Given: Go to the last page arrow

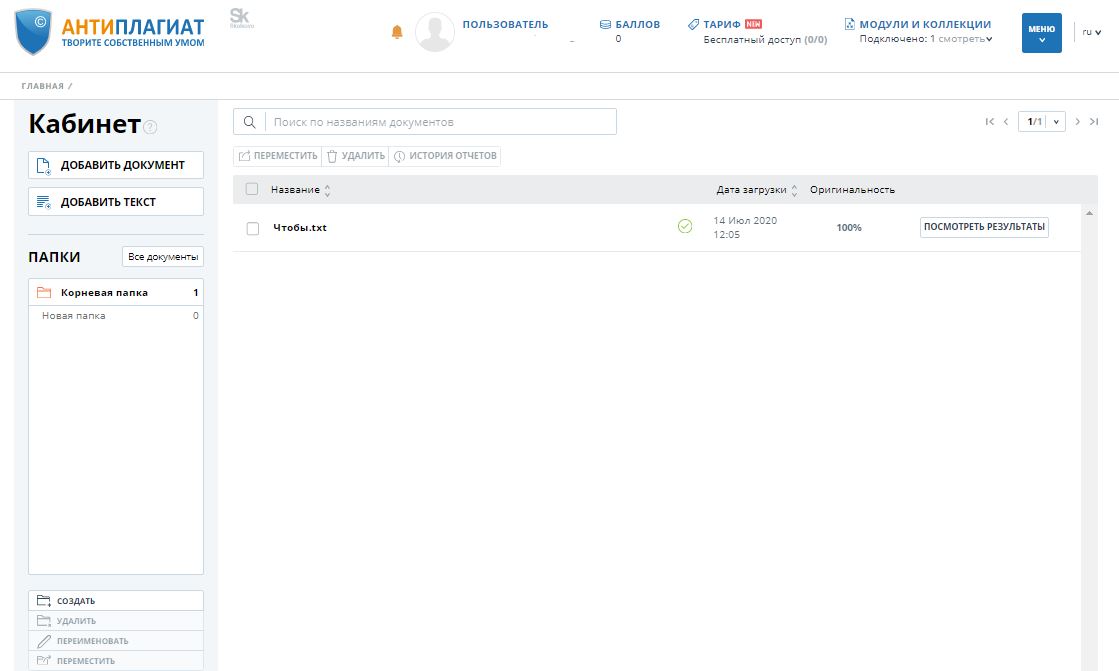Looking at the screenshot, I should coord(1094,121).
